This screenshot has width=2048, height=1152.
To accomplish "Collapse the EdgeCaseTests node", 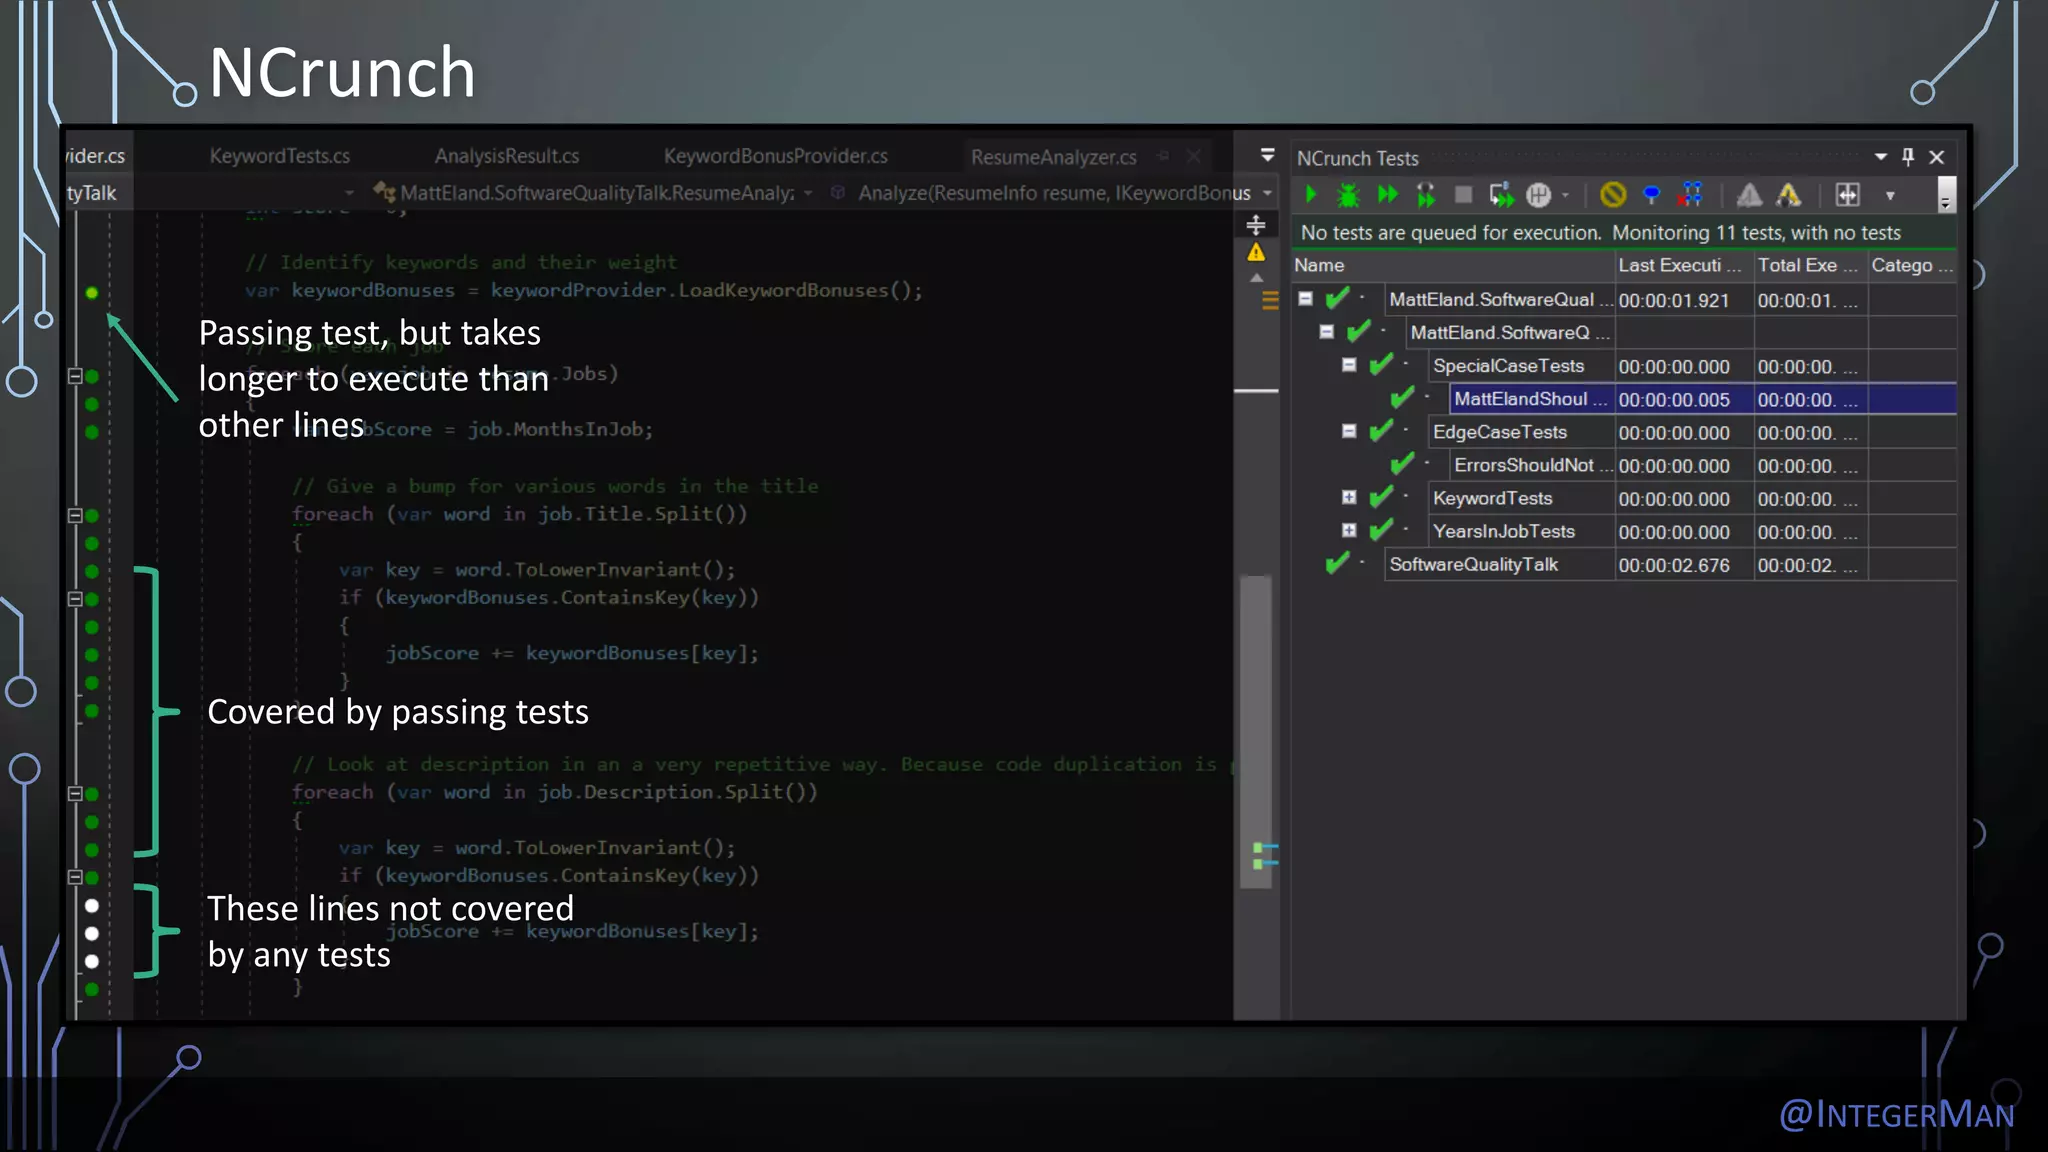I will point(1349,431).
